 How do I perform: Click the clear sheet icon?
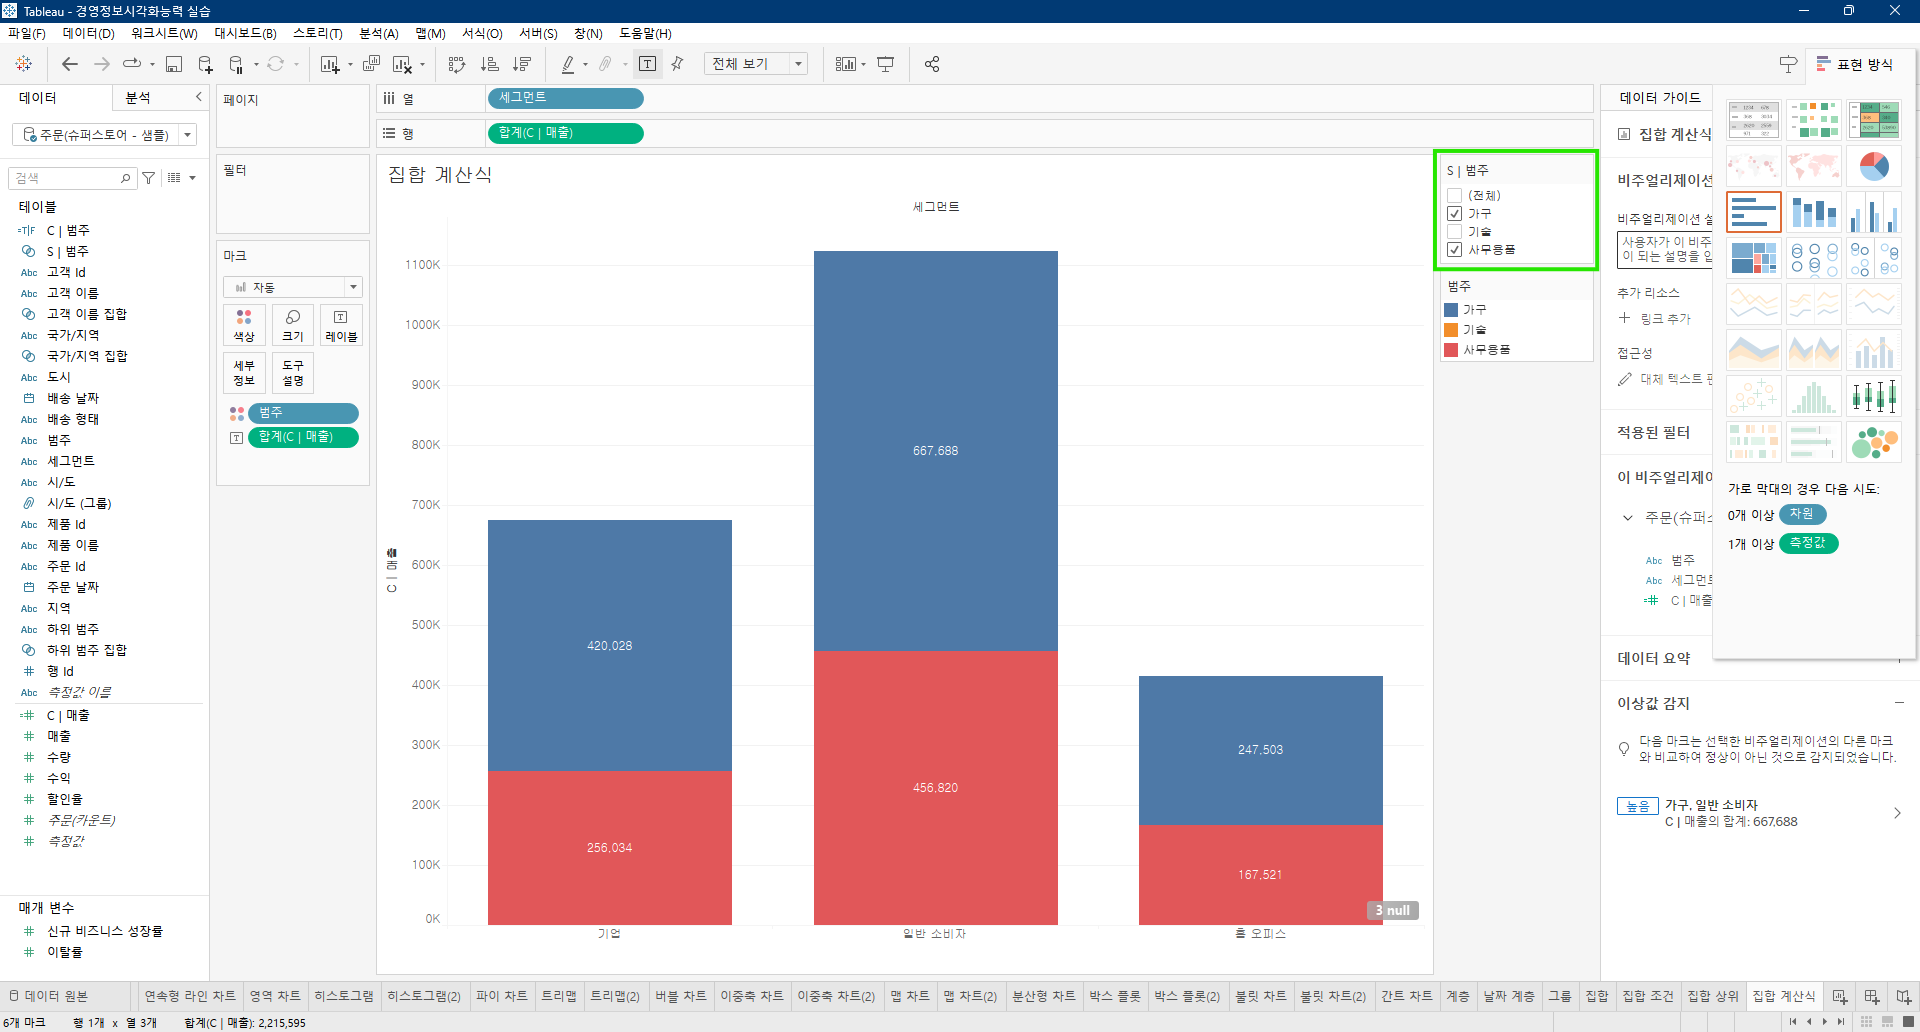click(x=402, y=64)
